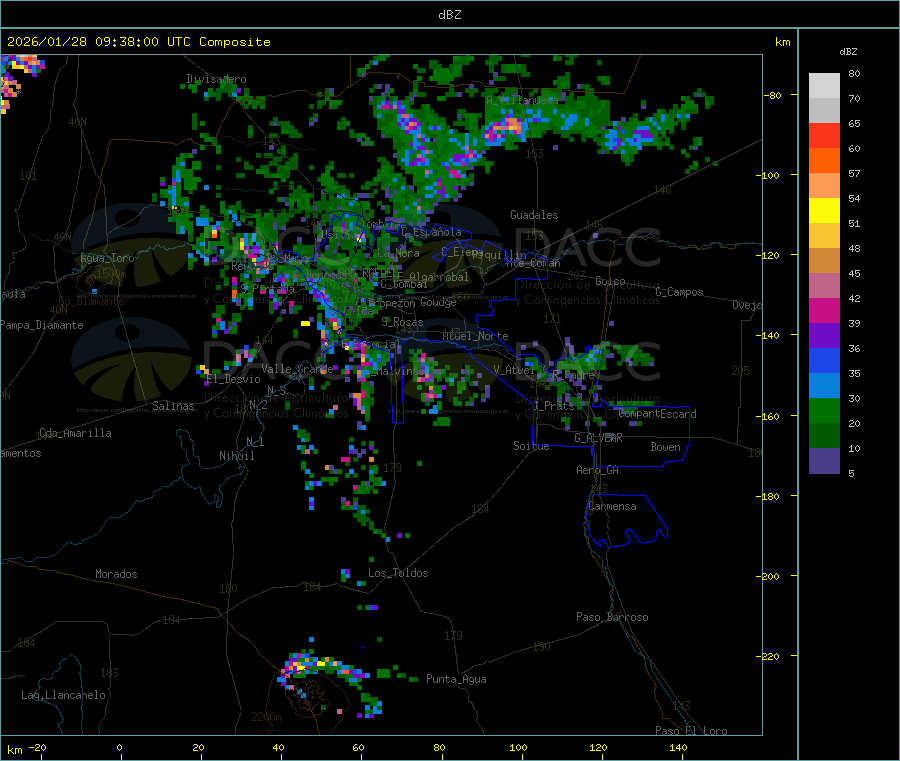Click the 'Cda_Amarilla' map label
The image size is (900, 761).
pyautogui.click(x=75, y=433)
